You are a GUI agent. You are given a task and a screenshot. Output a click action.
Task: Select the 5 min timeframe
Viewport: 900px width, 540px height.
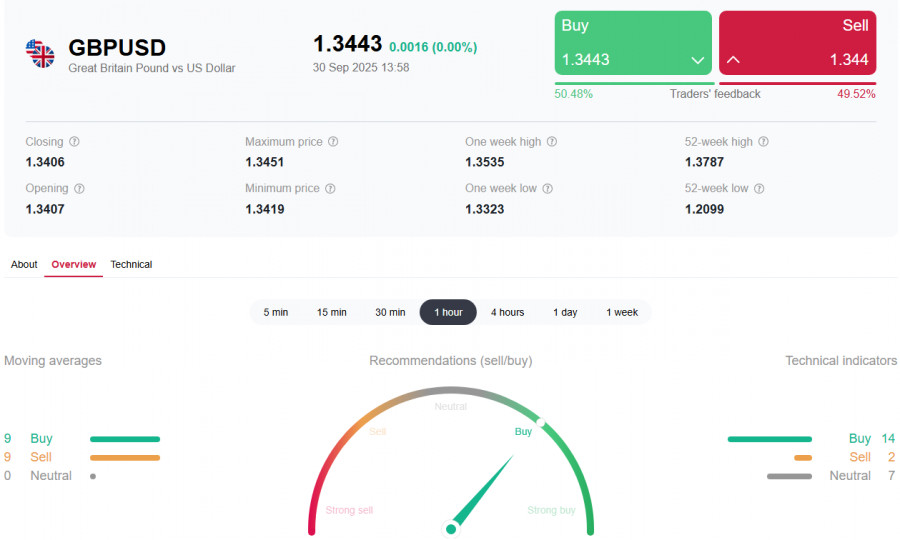276,312
